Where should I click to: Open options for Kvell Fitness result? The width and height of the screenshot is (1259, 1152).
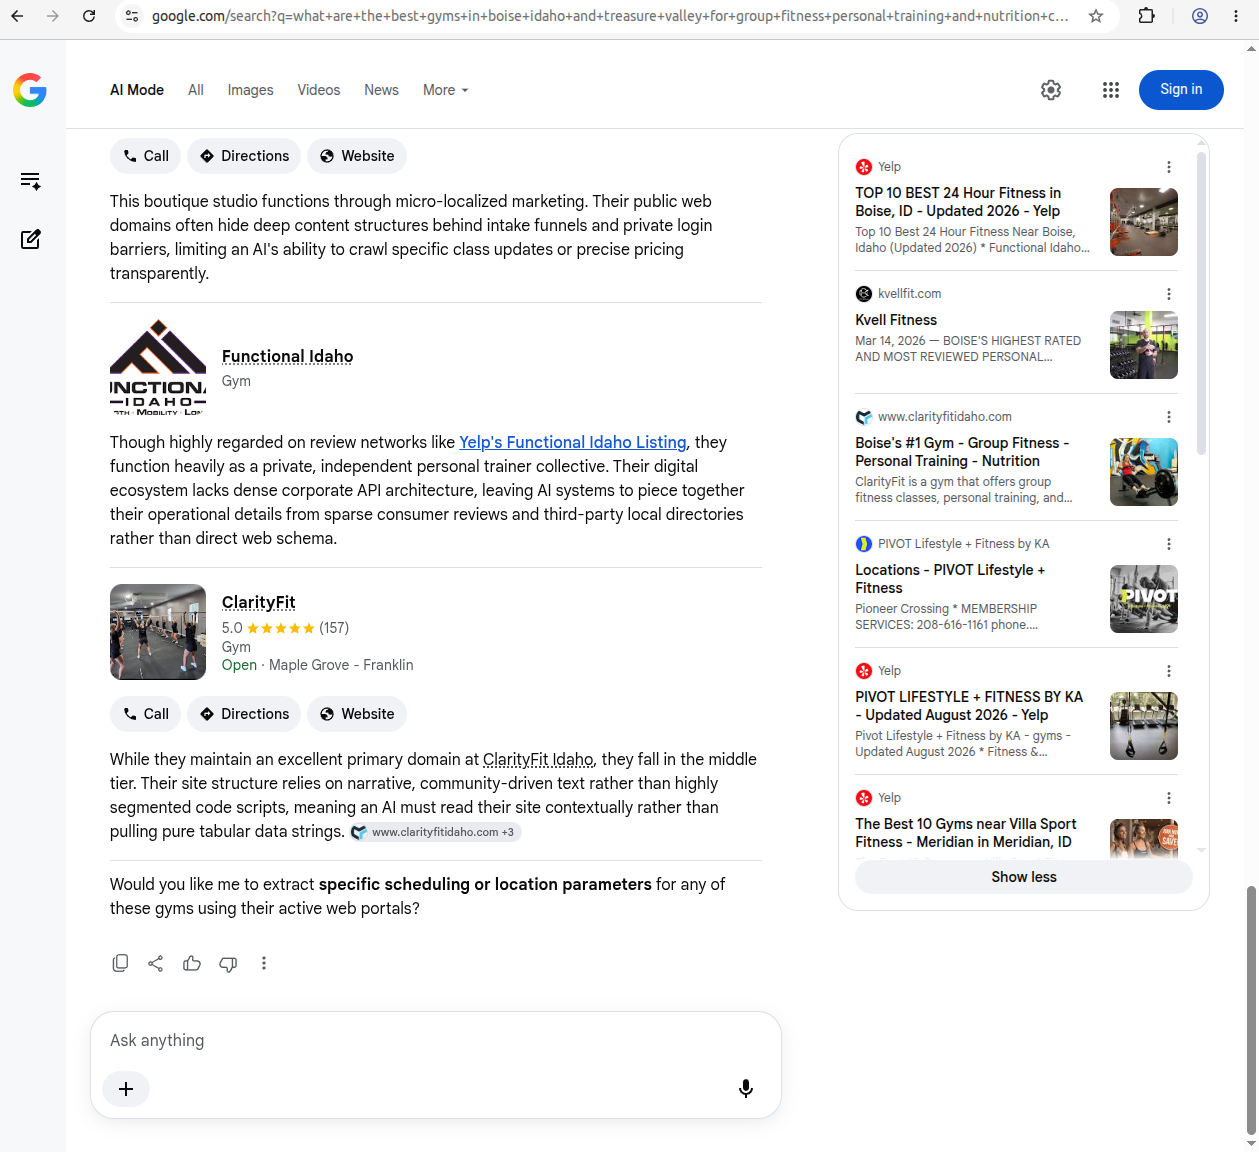[1169, 294]
